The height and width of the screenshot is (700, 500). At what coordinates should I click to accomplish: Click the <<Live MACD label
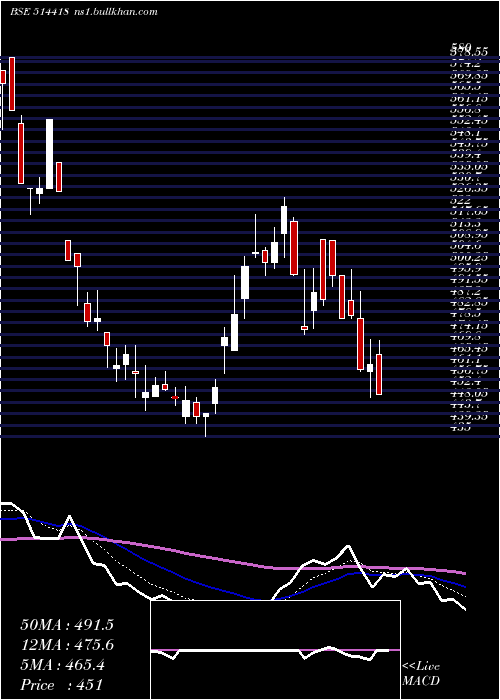tap(421, 674)
